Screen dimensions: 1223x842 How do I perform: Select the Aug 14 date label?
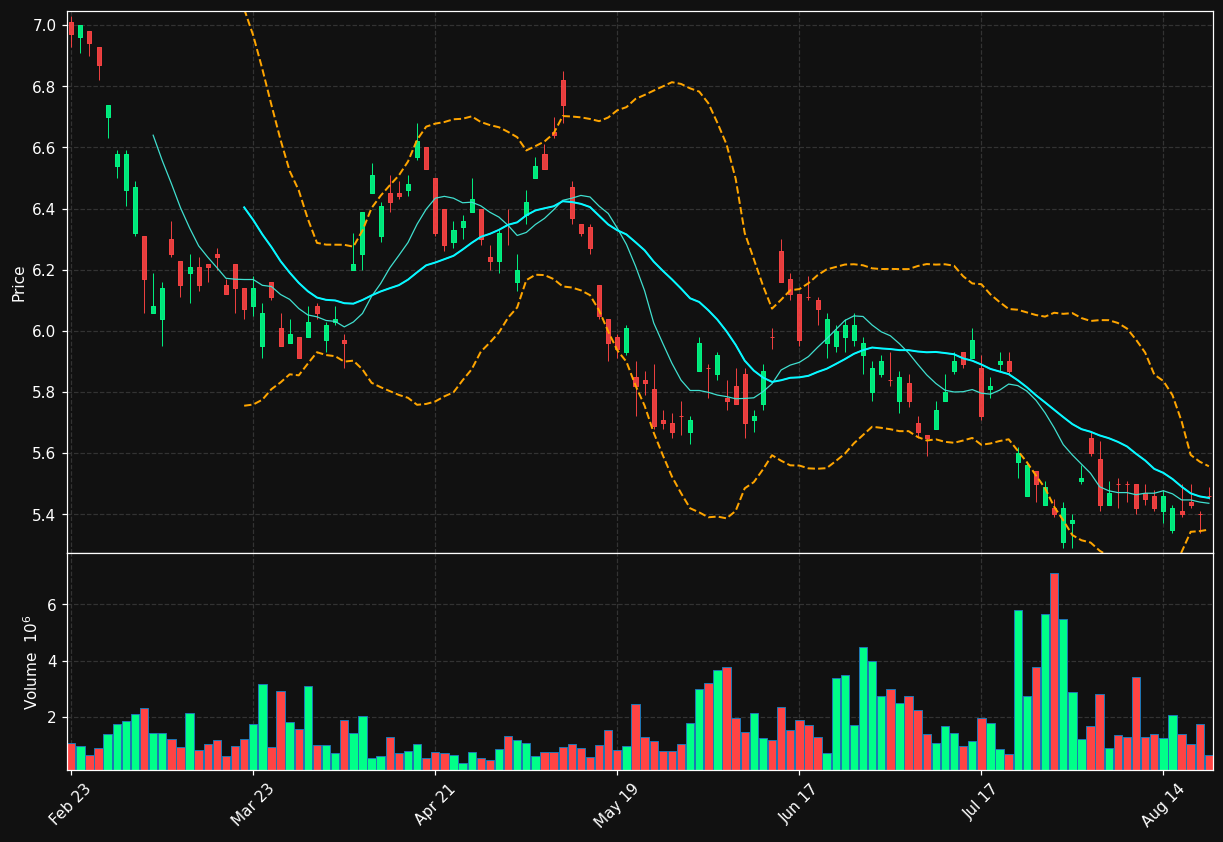[1162, 806]
